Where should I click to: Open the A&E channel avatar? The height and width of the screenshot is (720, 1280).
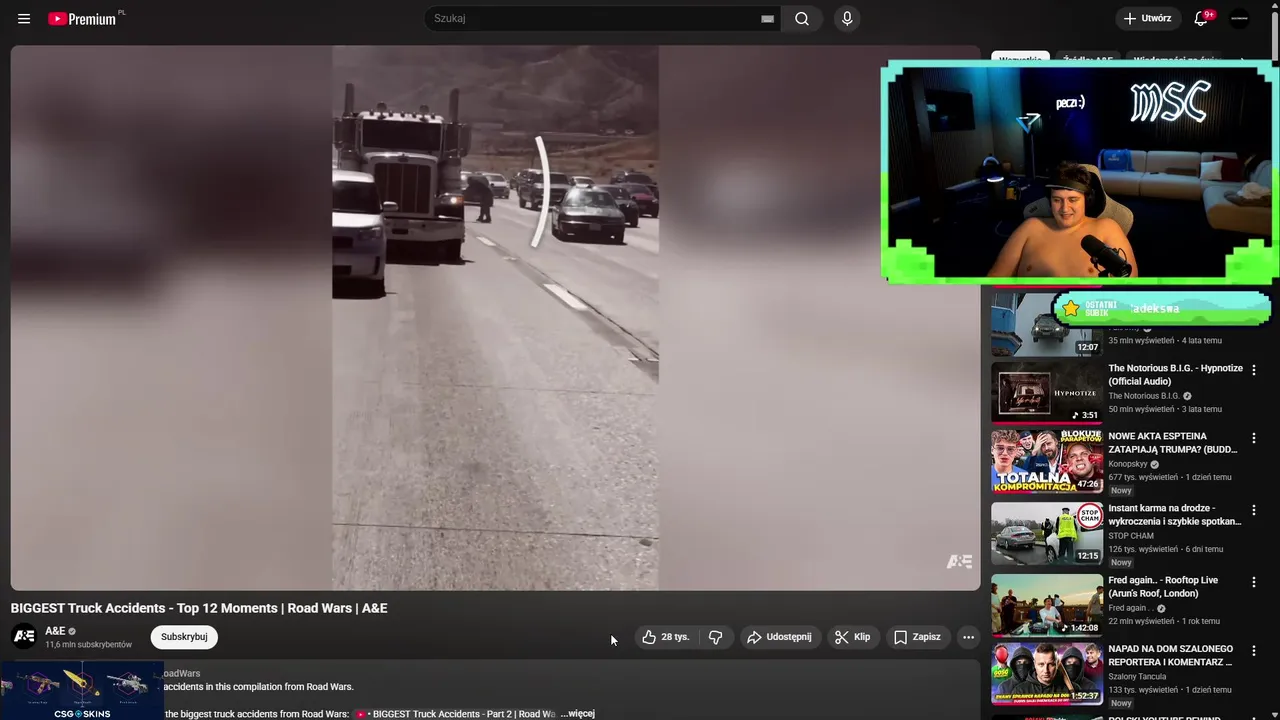tap(24, 636)
